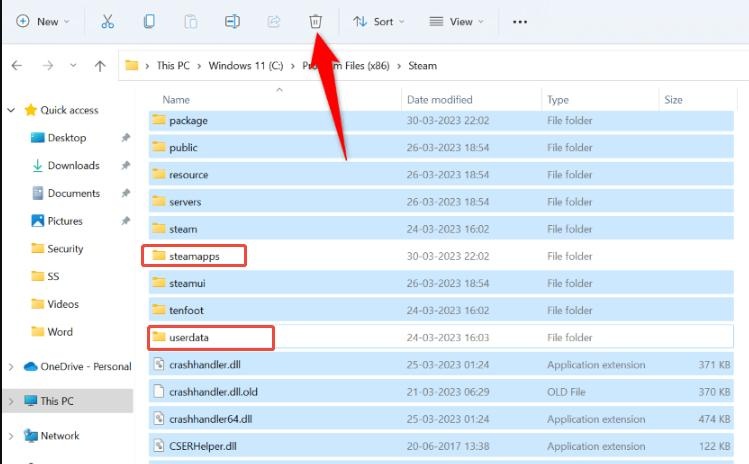The width and height of the screenshot is (749, 464).
Task: Open Documents in Quick access
Action: pos(74,193)
